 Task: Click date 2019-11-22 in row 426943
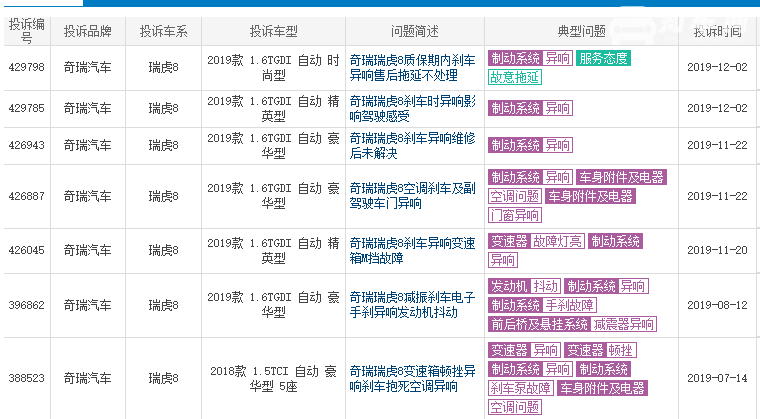point(717,145)
